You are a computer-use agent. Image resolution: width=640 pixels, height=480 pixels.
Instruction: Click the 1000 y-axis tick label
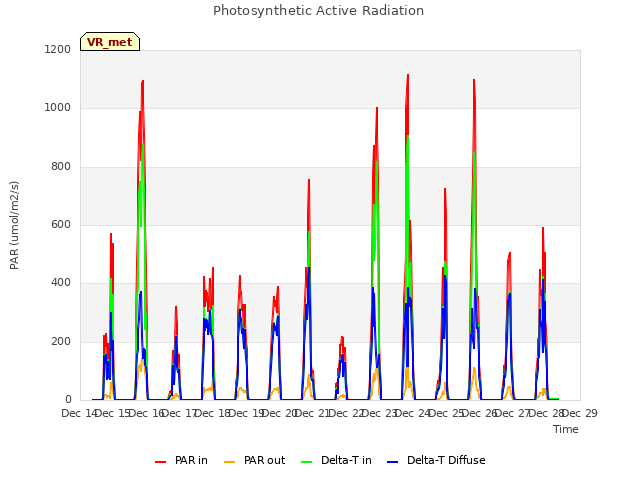coord(58,108)
